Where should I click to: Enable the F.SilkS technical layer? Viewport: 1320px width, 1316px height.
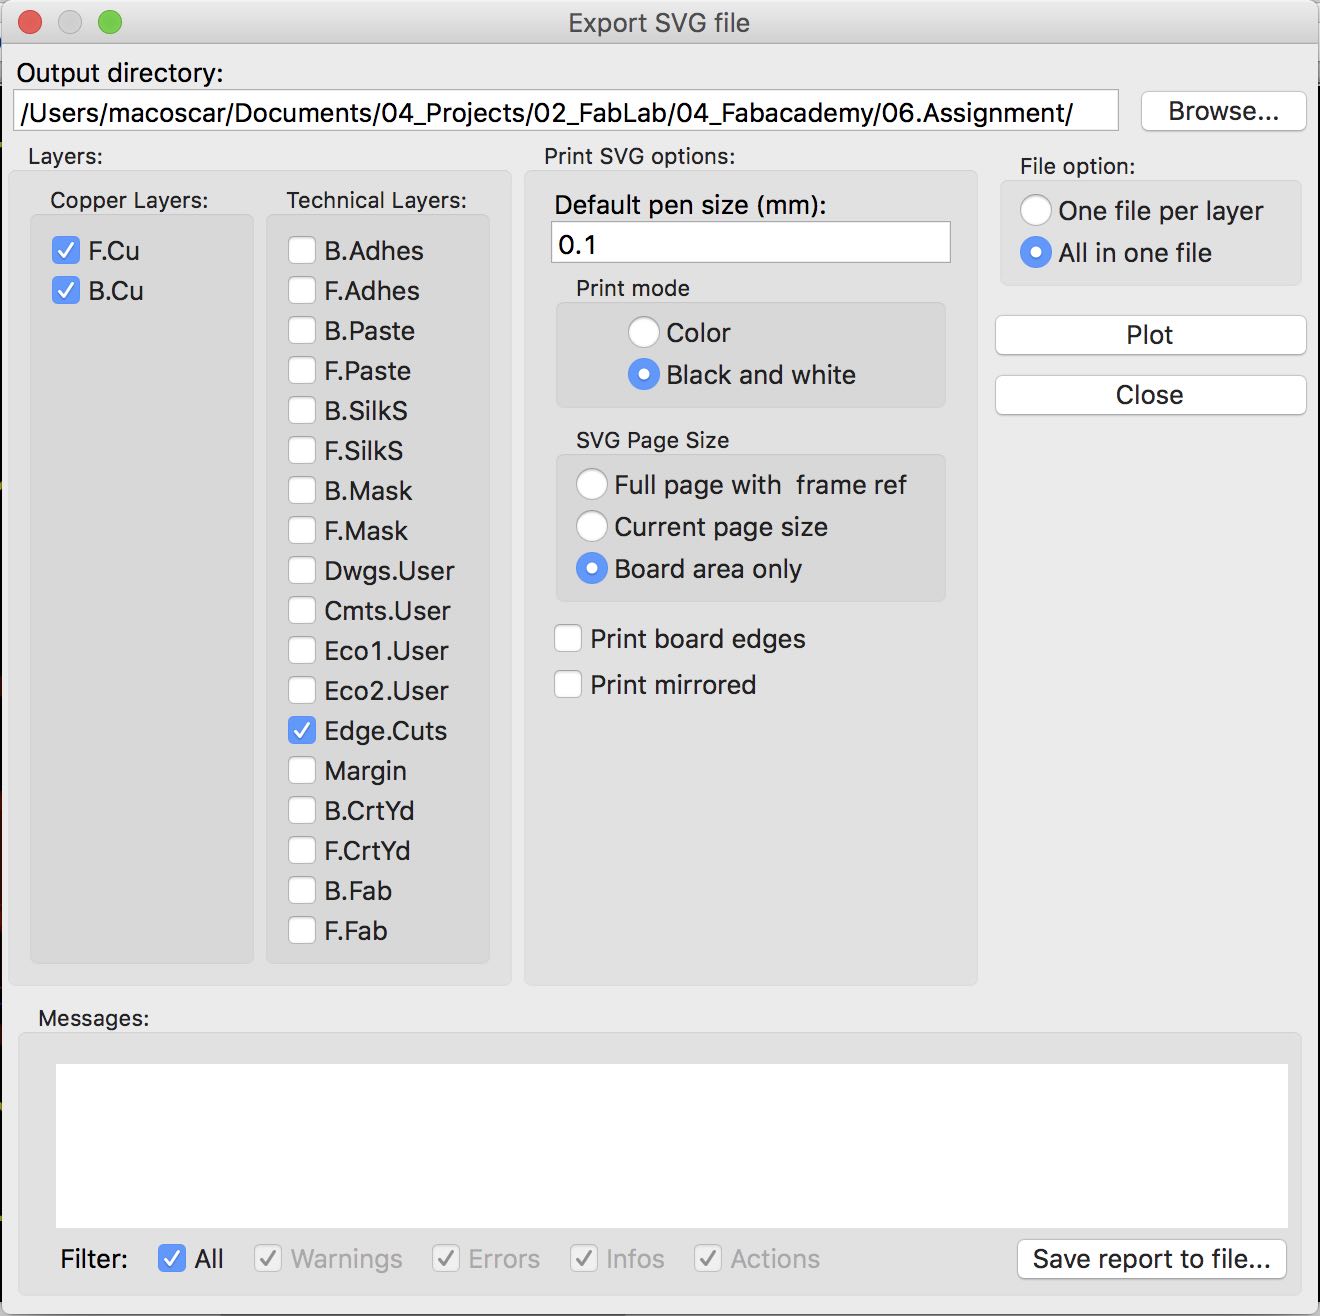[302, 450]
